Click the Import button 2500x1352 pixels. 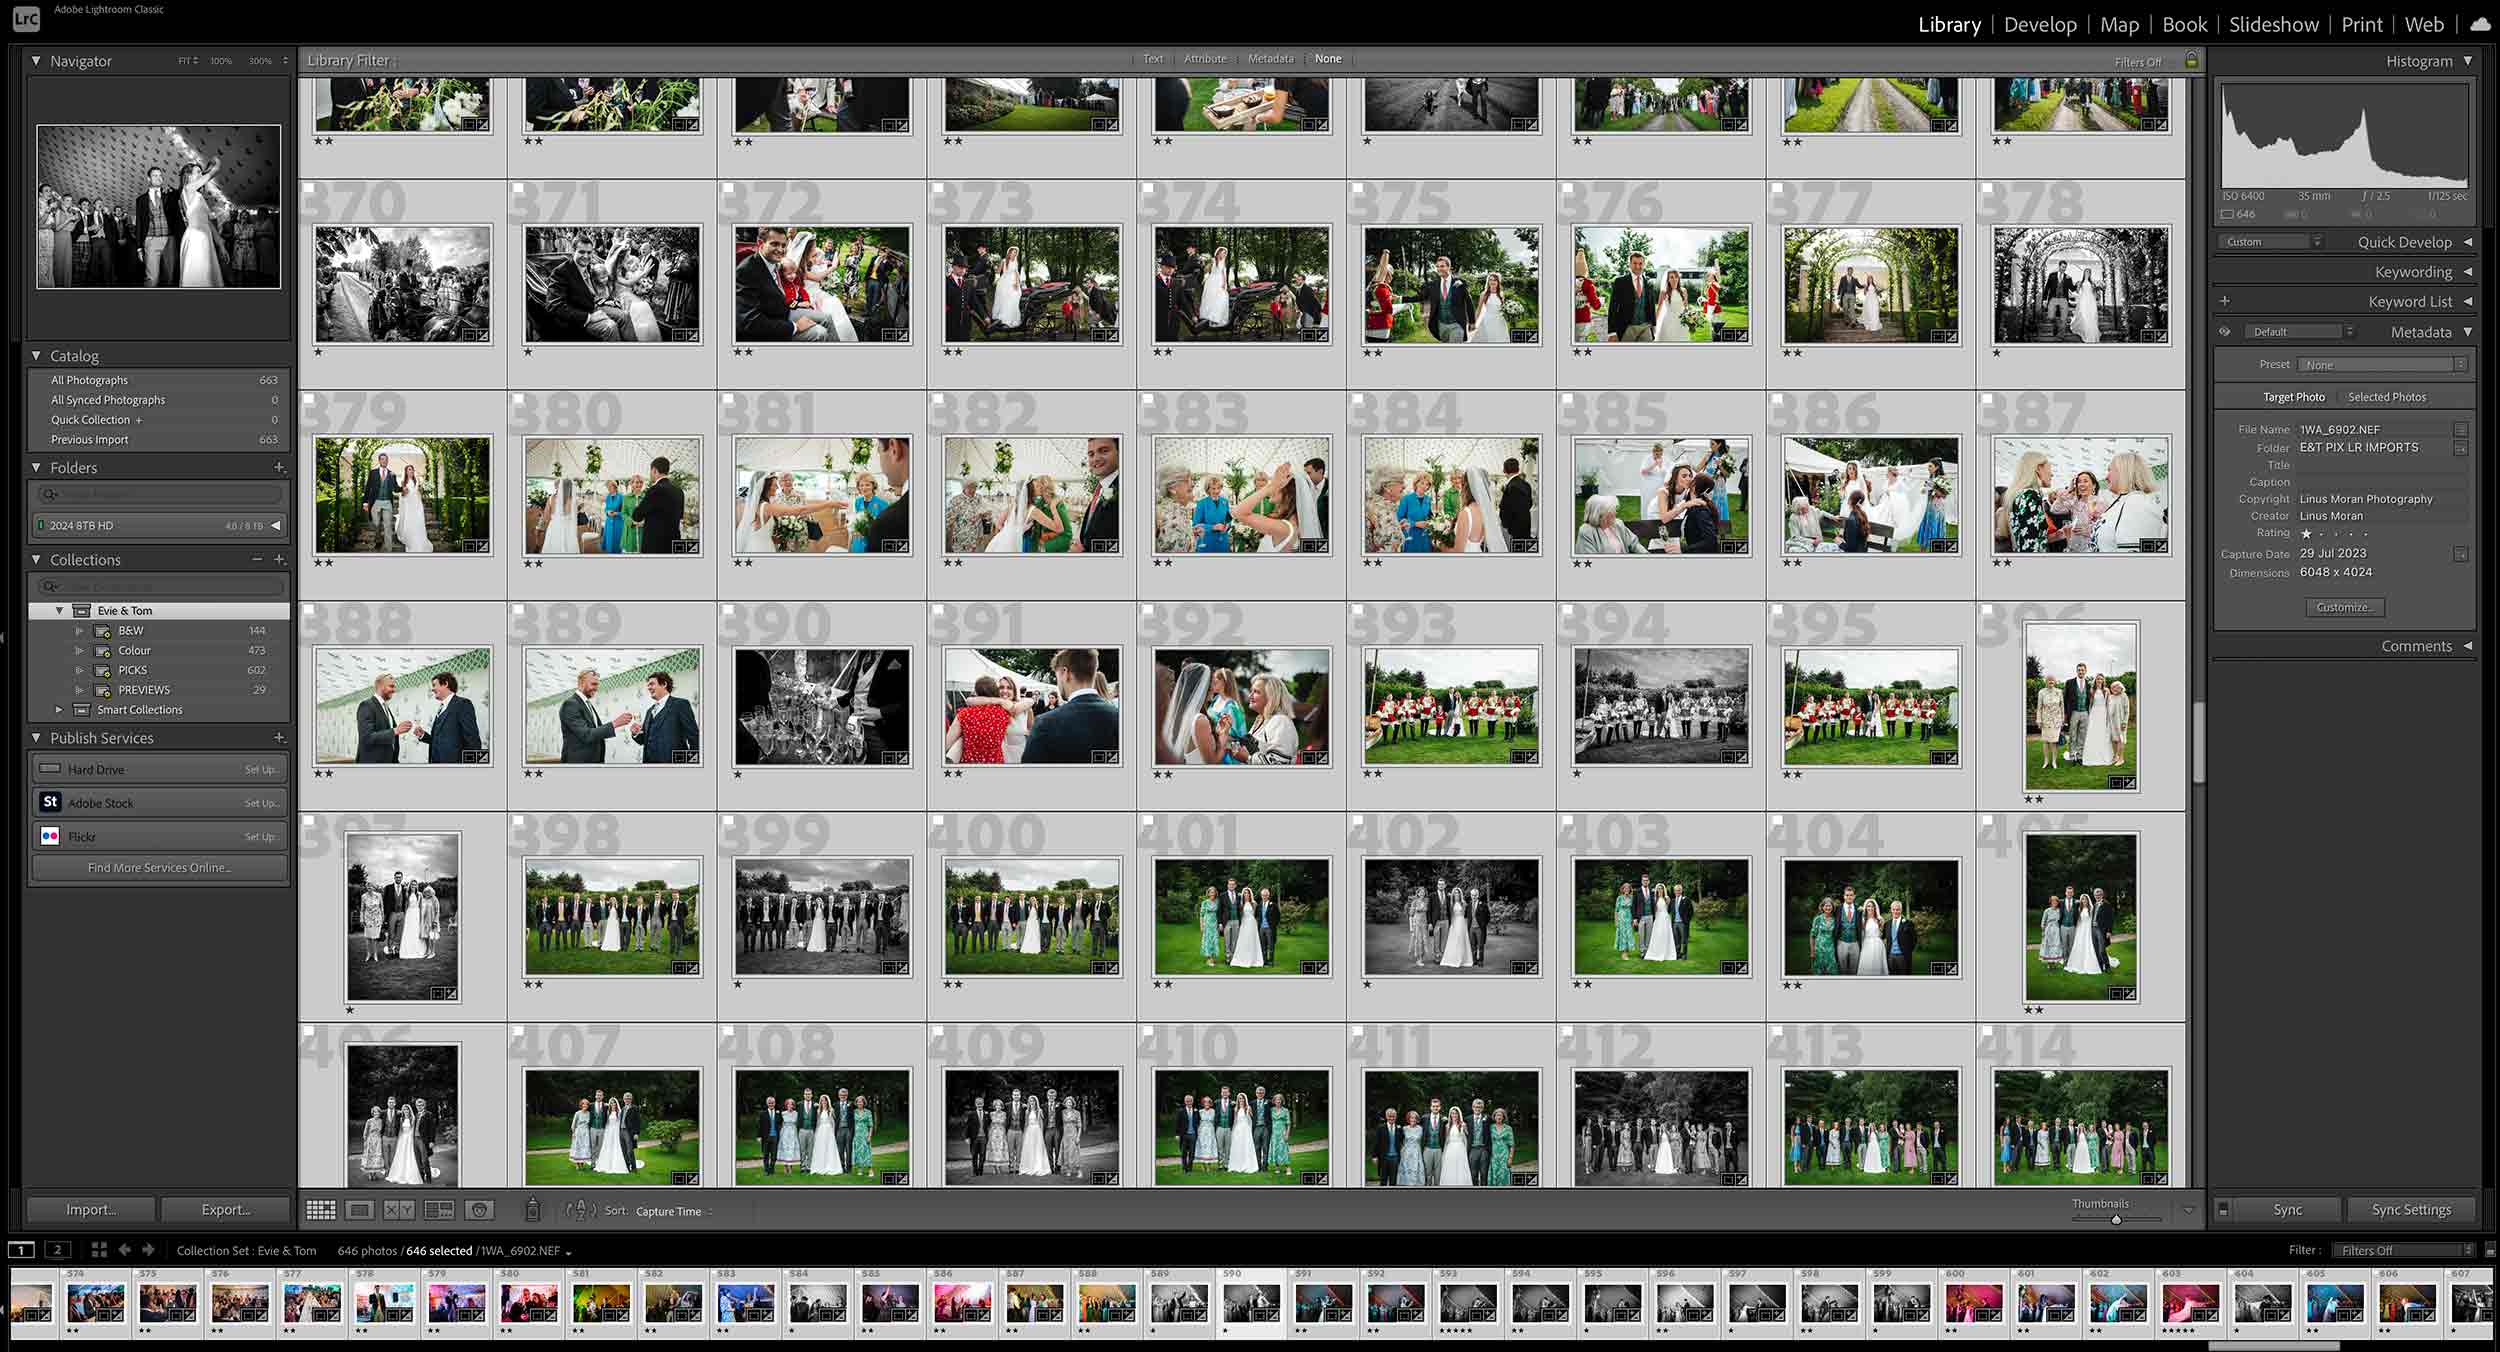click(91, 1209)
